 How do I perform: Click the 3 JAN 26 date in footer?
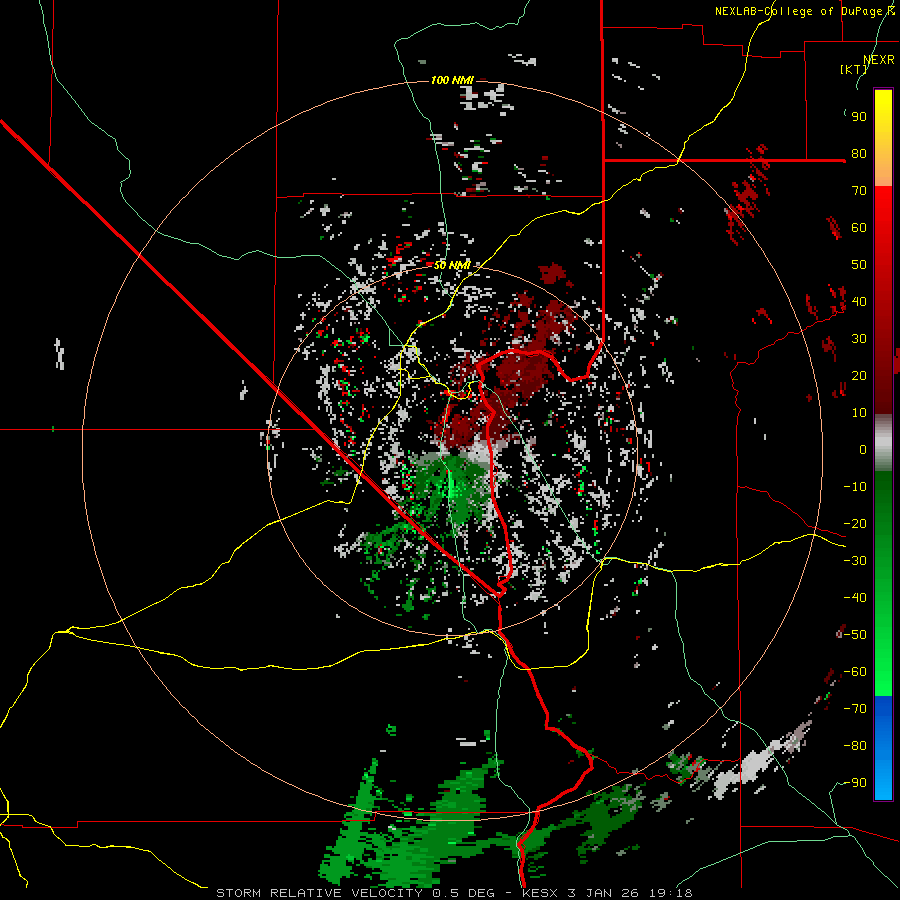[604, 893]
